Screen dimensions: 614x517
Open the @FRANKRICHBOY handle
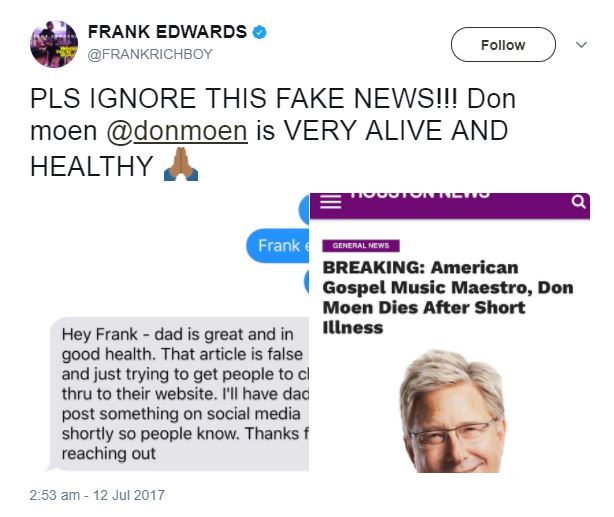tap(151, 54)
